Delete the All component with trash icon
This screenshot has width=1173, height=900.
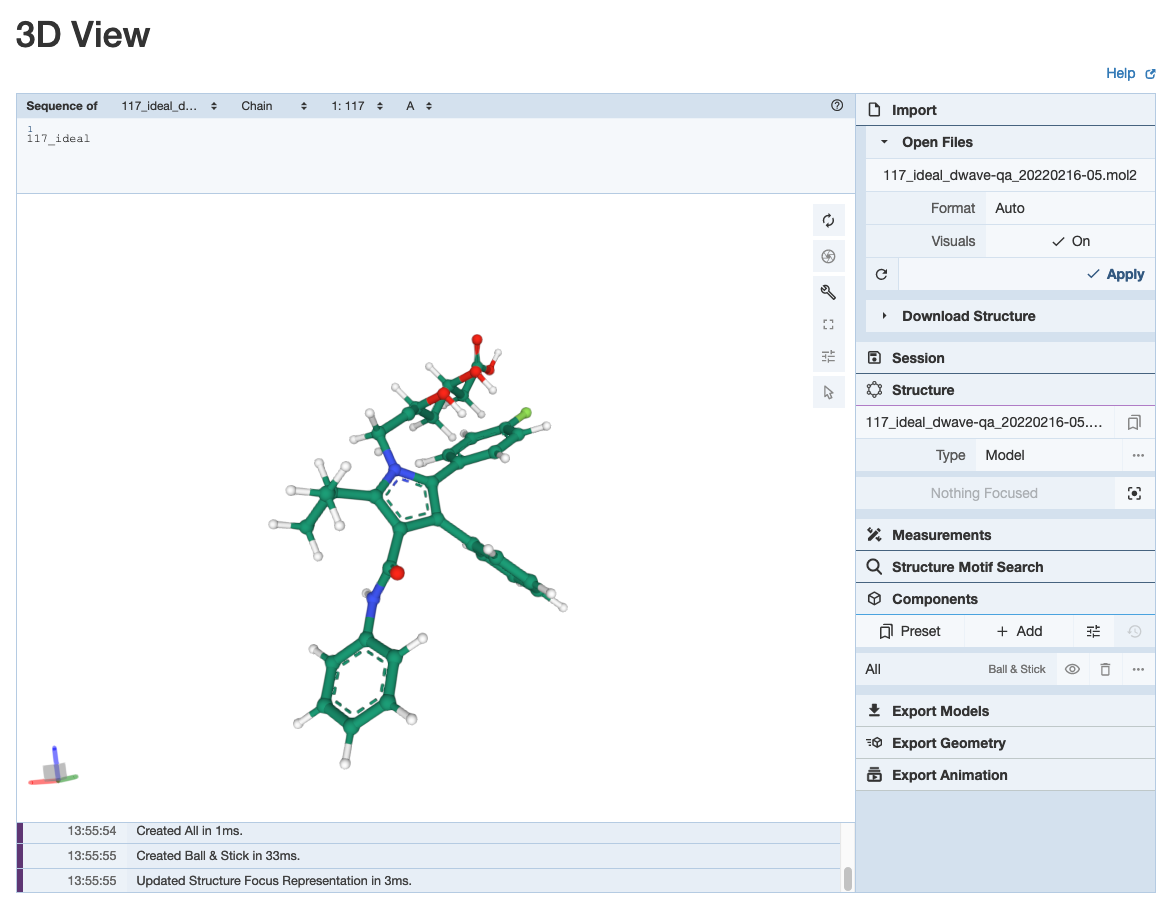[1105, 669]
